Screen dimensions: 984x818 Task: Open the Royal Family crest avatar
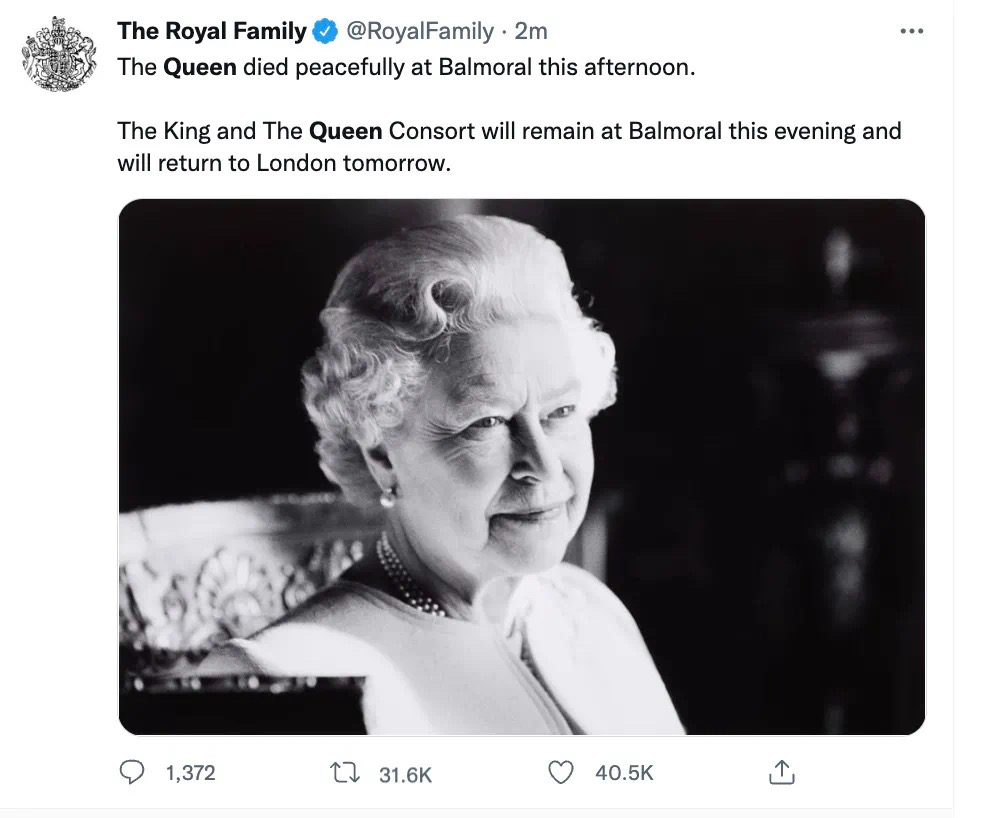60,54
